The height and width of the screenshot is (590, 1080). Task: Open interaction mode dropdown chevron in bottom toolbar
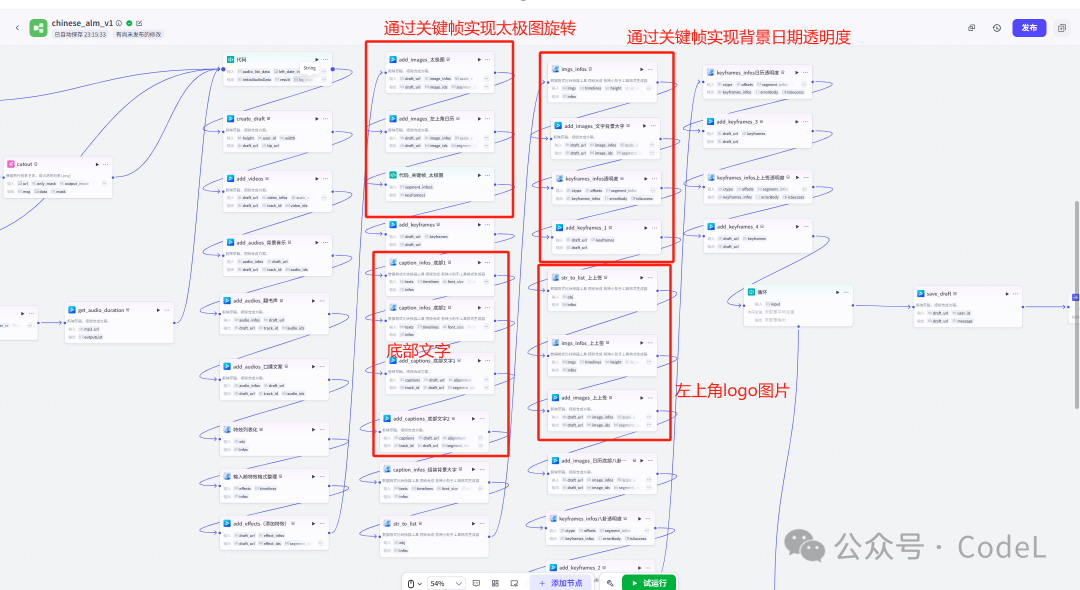(x=419, y=583)
